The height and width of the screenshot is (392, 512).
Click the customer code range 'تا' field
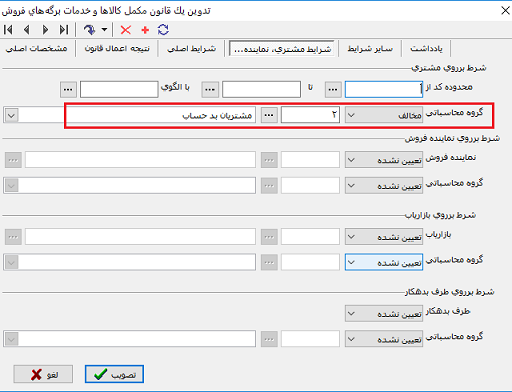pos(261,89)
